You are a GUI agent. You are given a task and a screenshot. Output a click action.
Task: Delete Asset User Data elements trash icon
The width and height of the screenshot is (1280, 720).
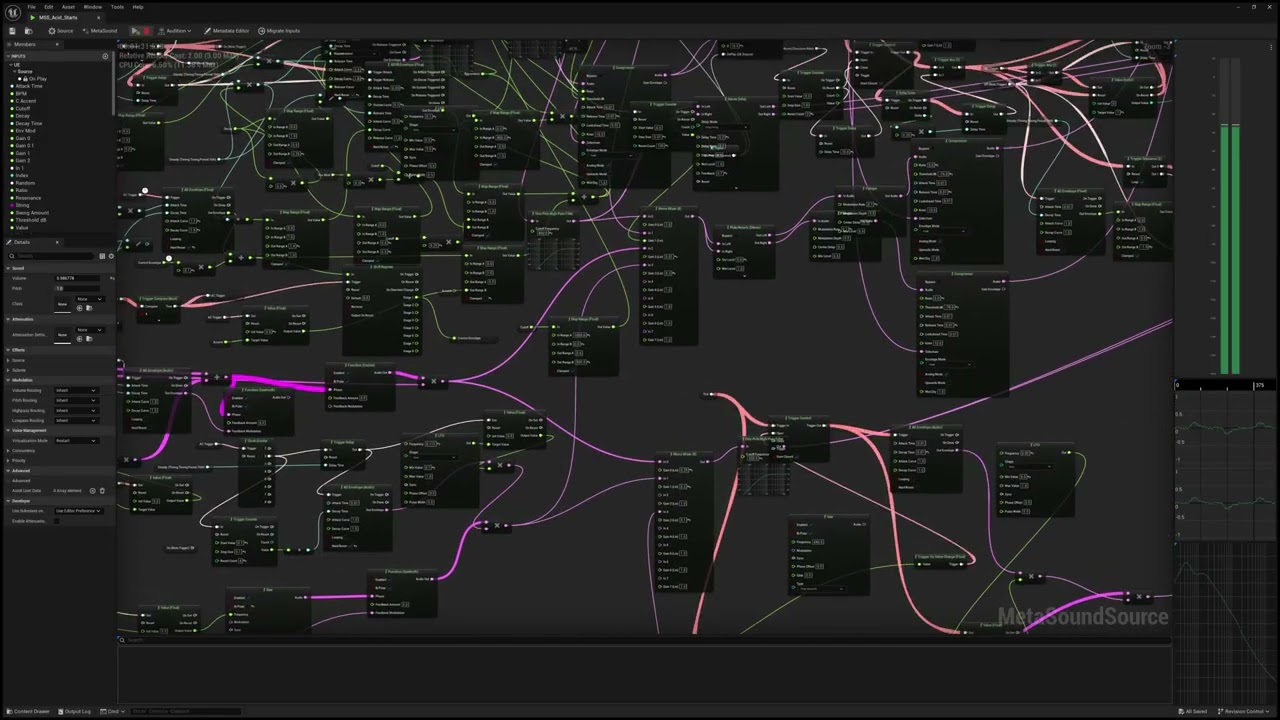click(102, 491)
